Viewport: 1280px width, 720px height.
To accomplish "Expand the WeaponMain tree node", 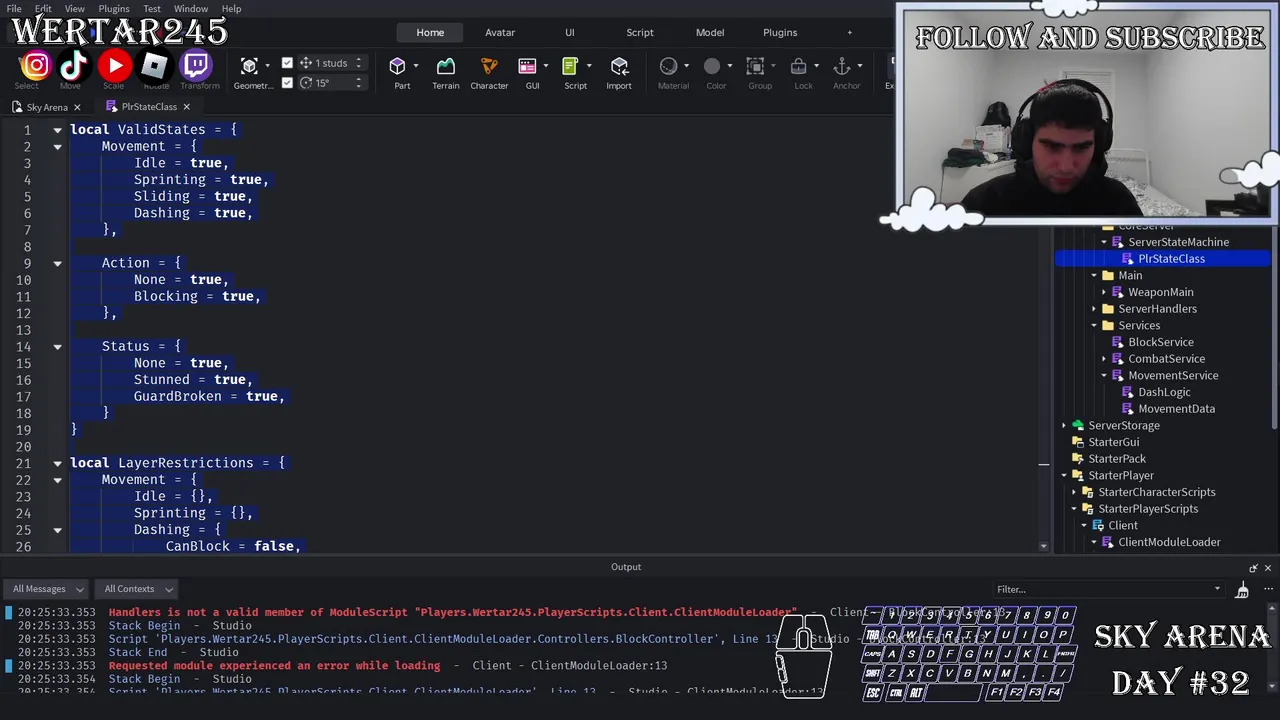I will click(x=1104, y=292).
